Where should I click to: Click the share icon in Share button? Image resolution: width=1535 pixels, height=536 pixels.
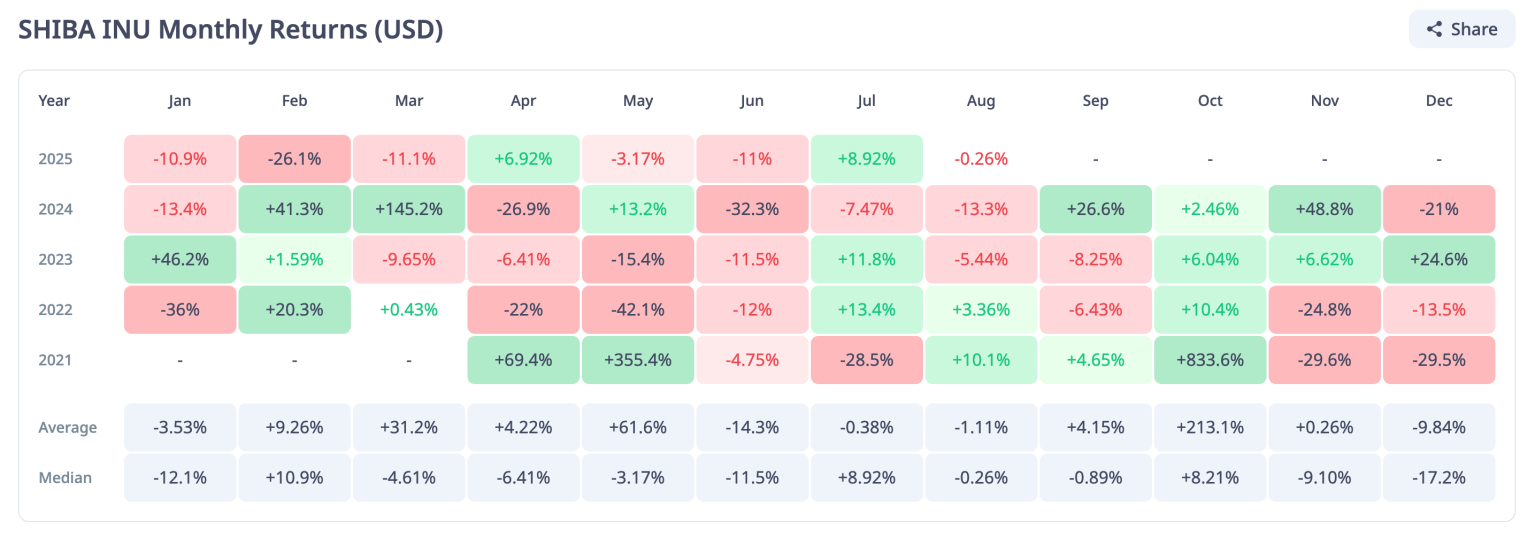pyautogui.click(x=1434, y=30)
